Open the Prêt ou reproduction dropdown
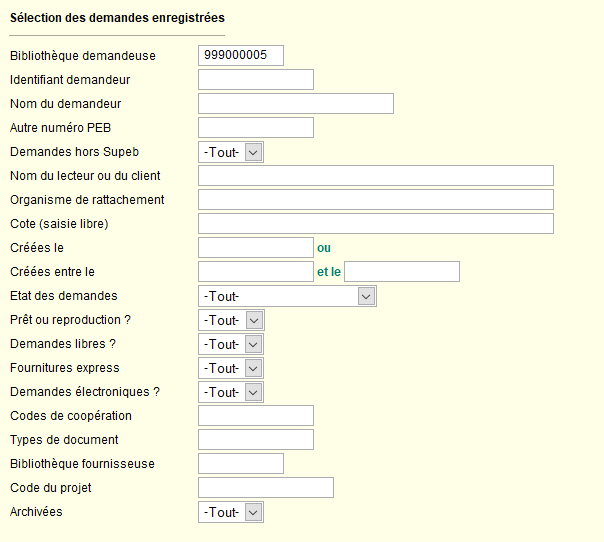 (x=231, y=320)
